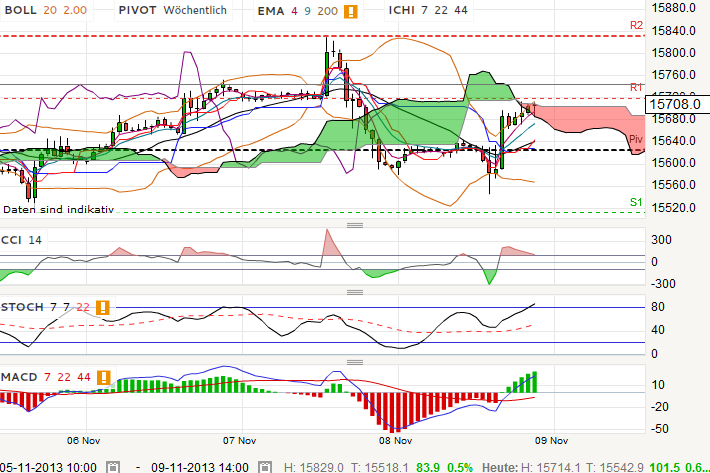Open the calendar icon after 09-11-2013 14:00
The height and width of the screenshot is (473, 710).
click(265, 467)
